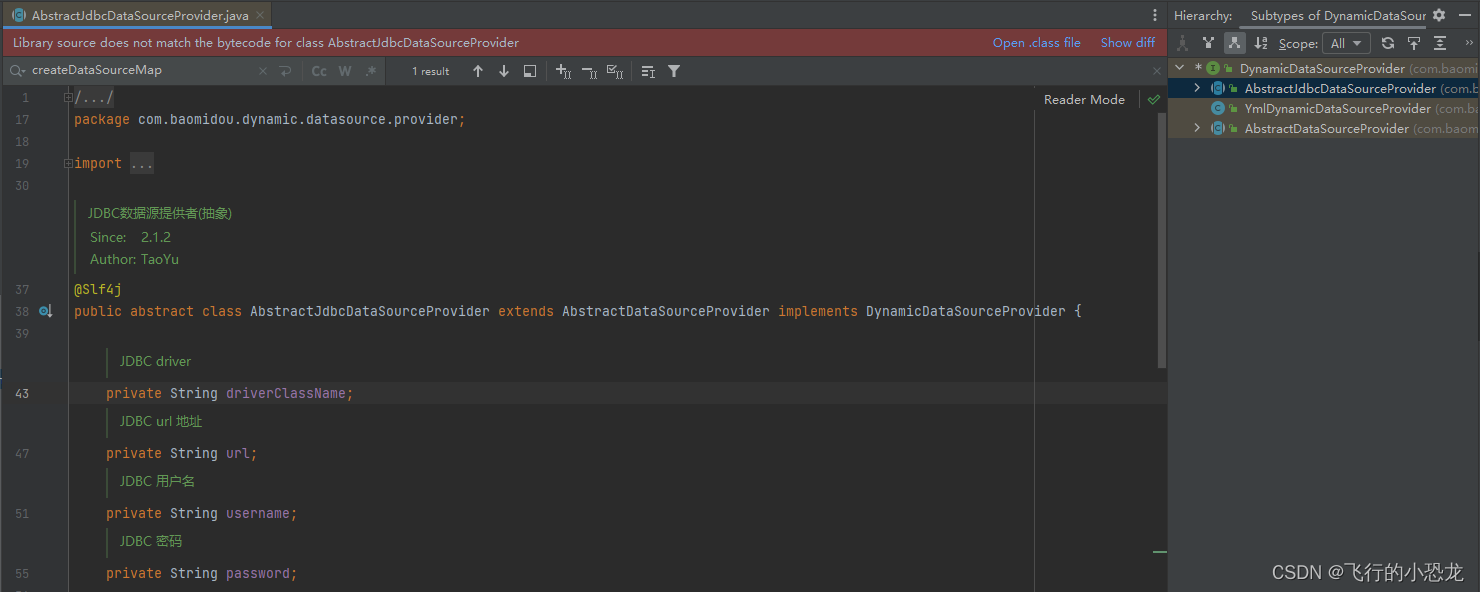The height and width of the screenshot is (592, 1480).
Task: Click the filter icon in the search bar
Action: (673, 71)
